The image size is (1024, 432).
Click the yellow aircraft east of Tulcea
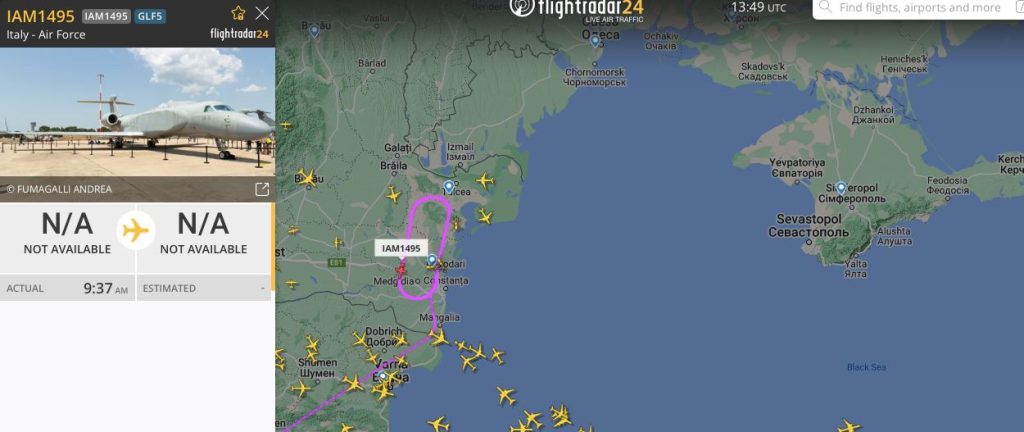485,180
